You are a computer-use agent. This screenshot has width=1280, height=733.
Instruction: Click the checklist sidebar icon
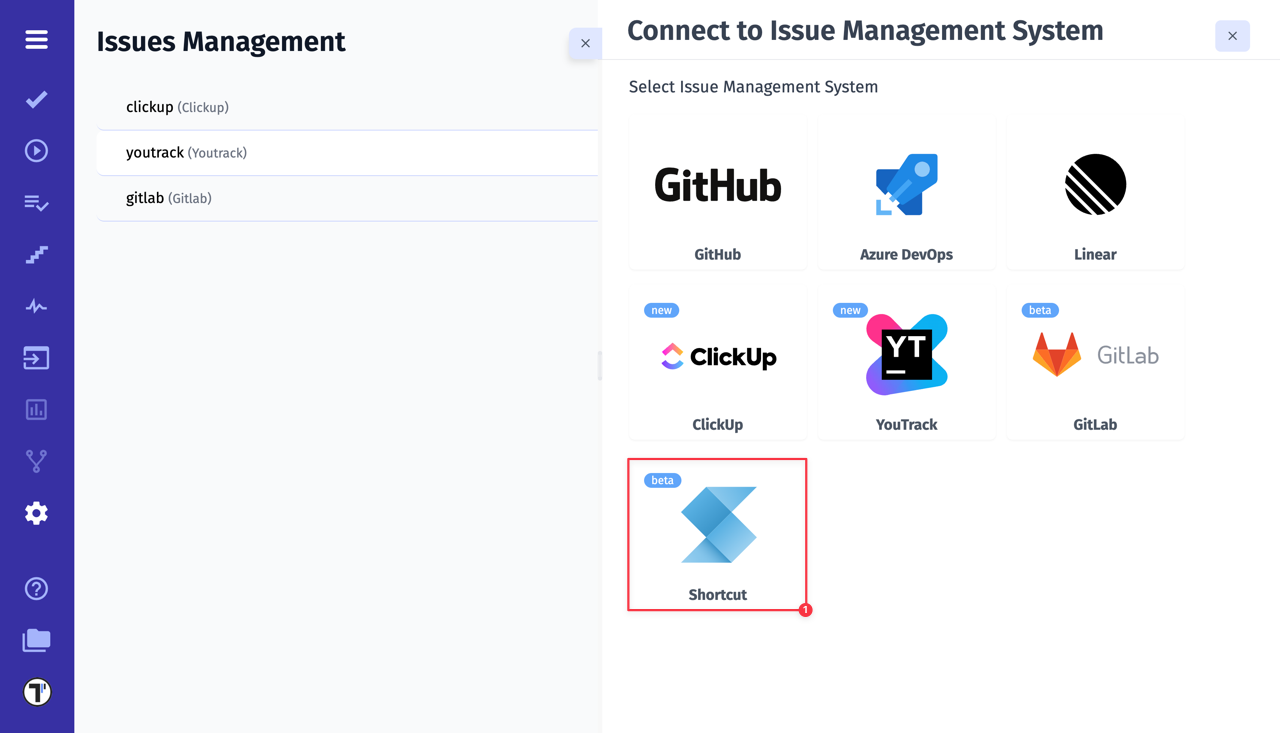[36, 203]
